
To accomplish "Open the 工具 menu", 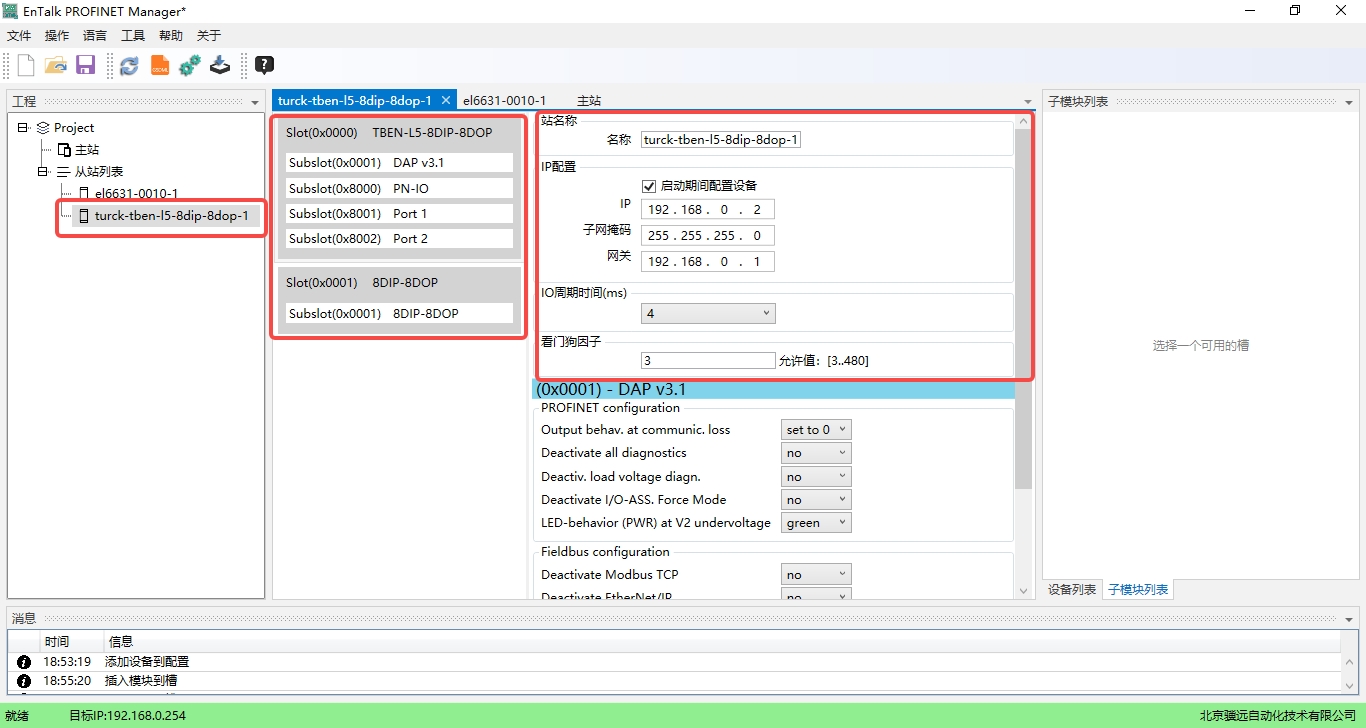I will click(133, 36).
